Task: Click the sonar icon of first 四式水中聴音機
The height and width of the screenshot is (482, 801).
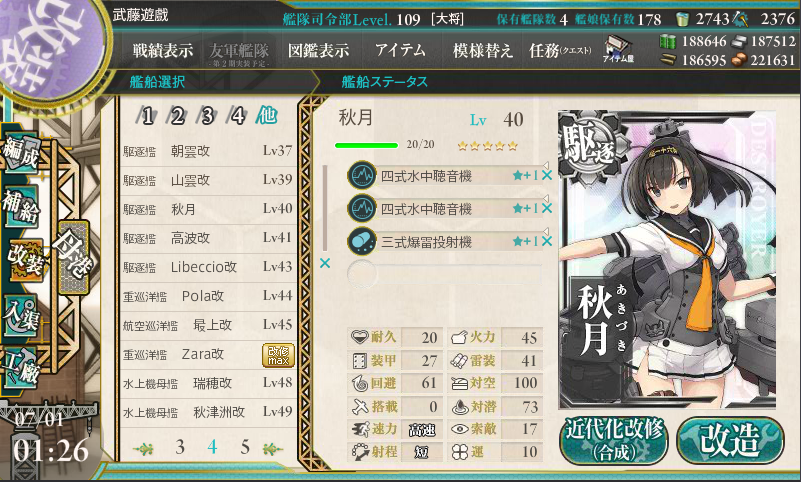Action: pos(362,176)
